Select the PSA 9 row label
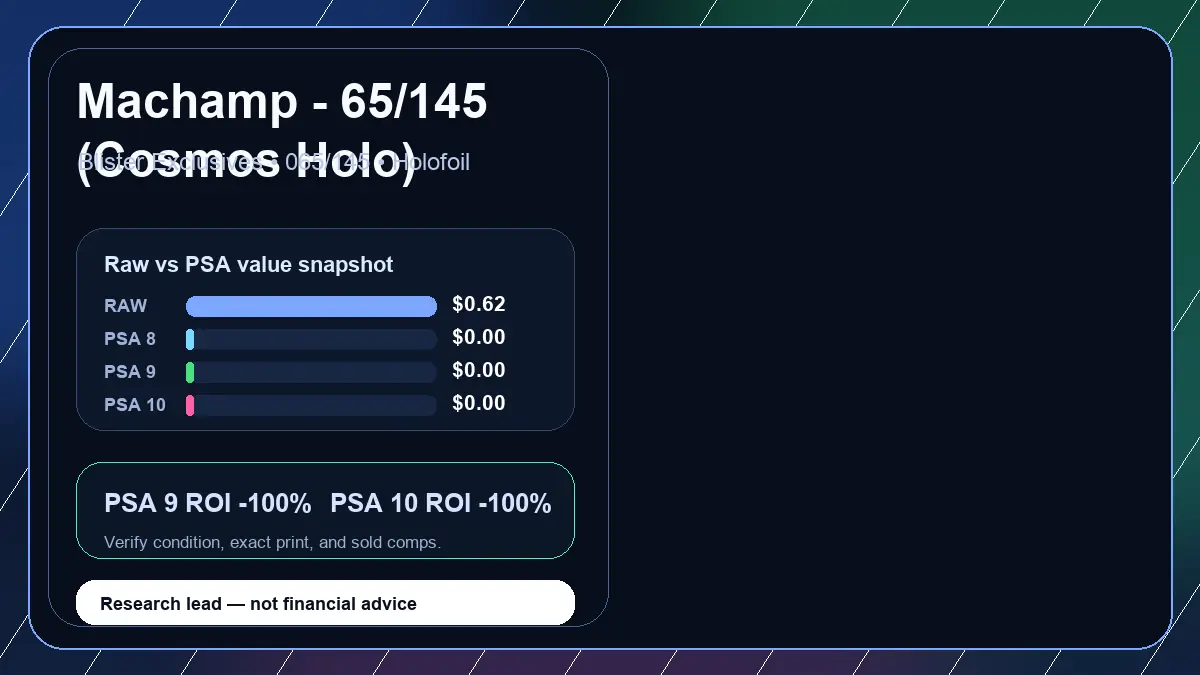 [x=130, y=372]
